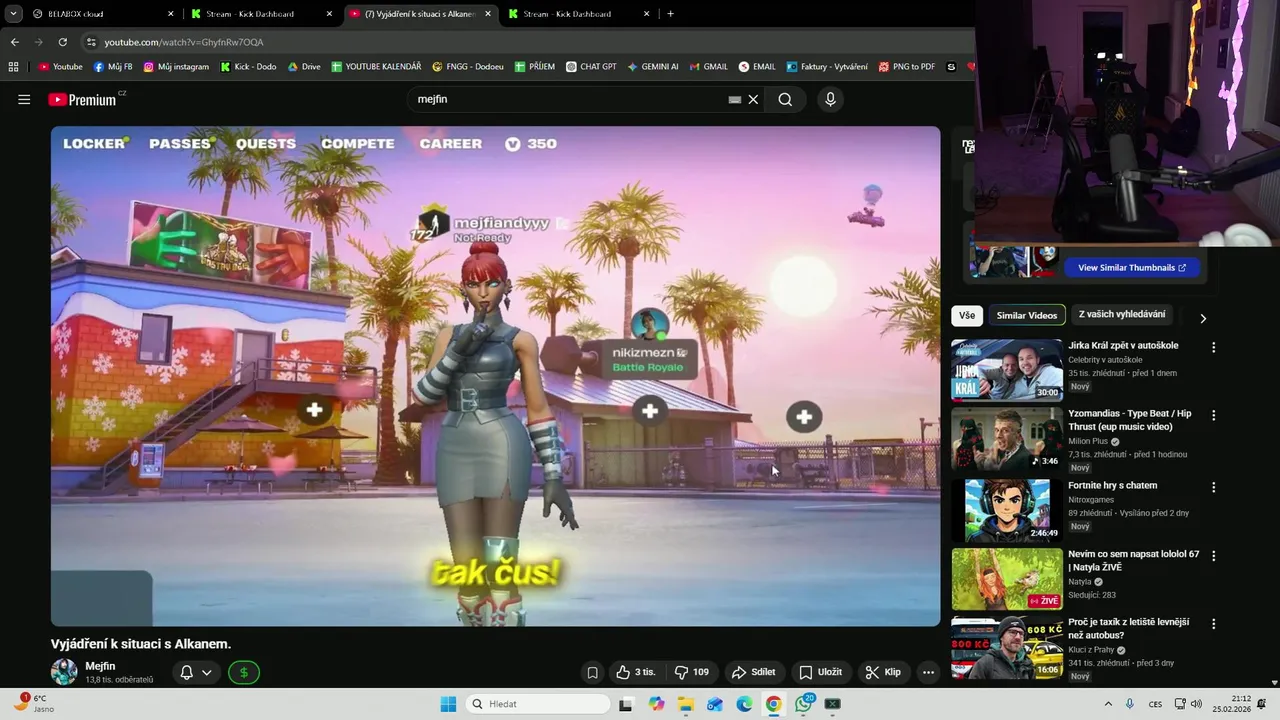Run the search with the magnifier button
The height and width of the screenshot is (720, 1280).
click(x=785, y=99)
